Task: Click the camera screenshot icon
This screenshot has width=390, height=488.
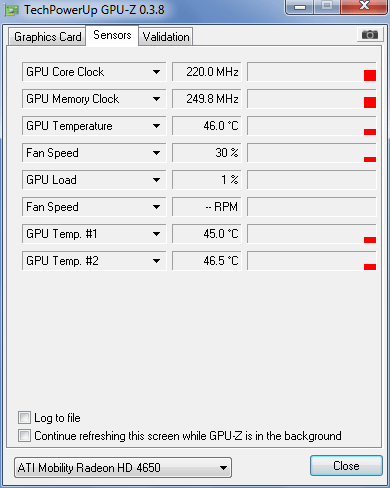Action: coord(370,34)
